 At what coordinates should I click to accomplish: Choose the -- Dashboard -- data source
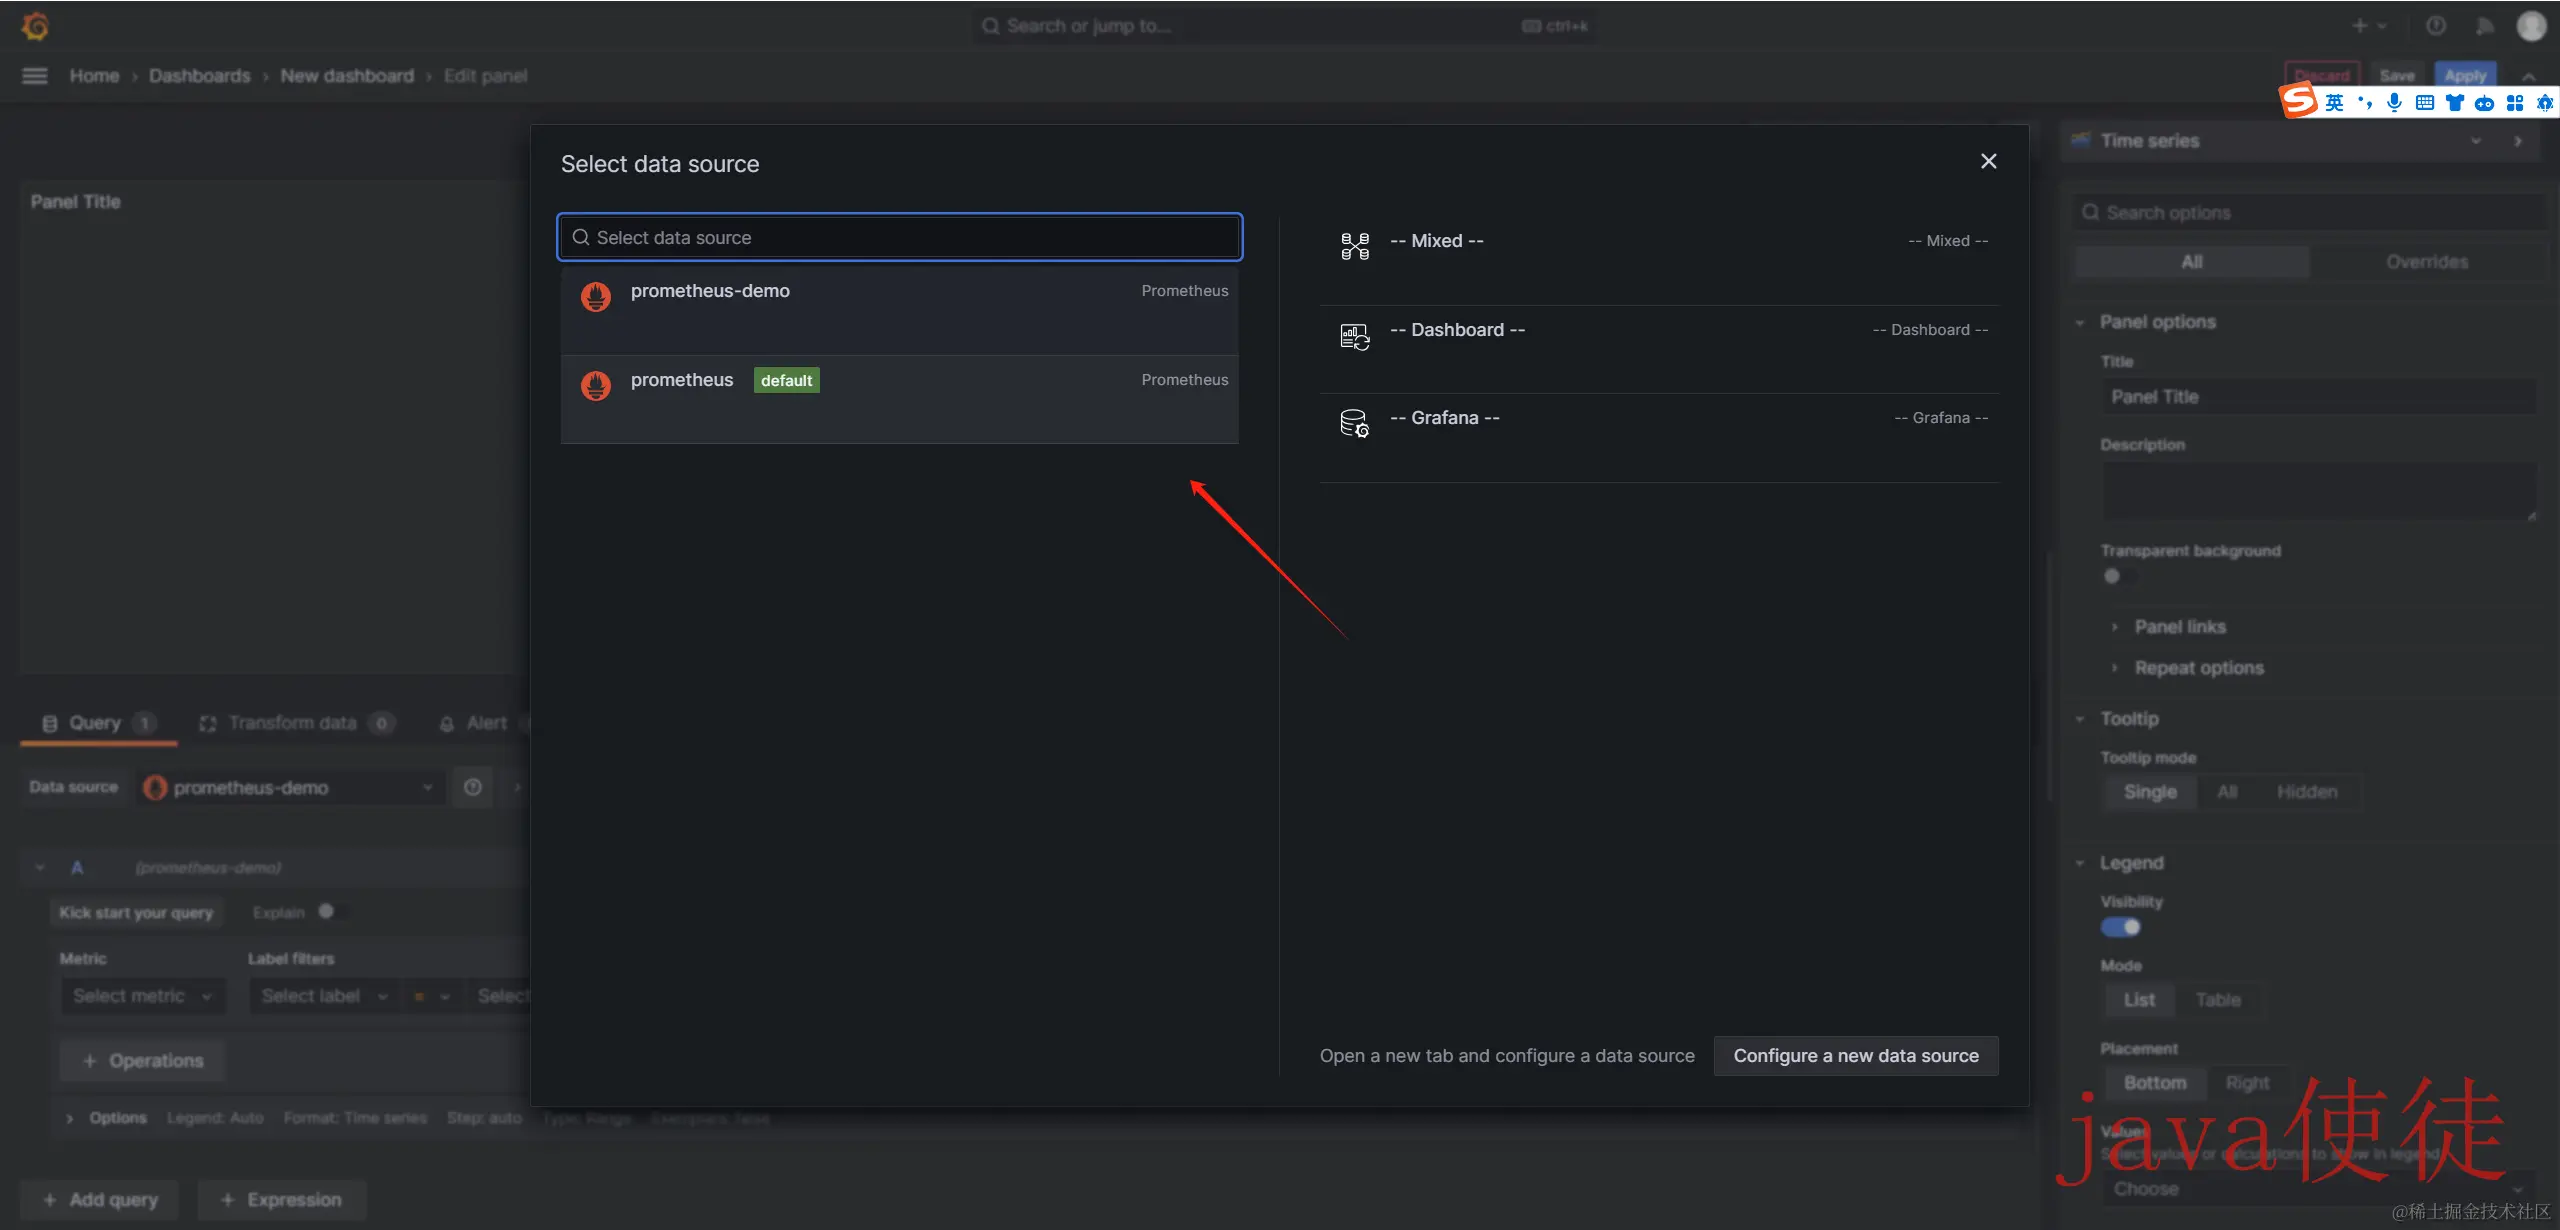(x=1660, y=350)
